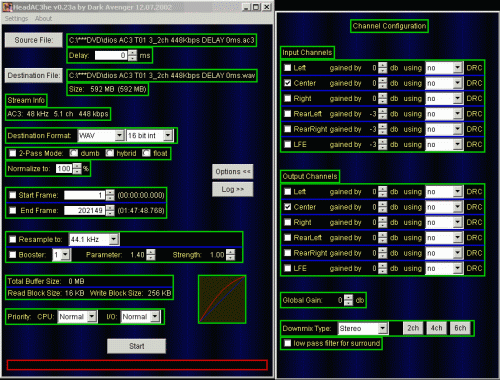The image size is (500, 380).
Task: Enable the Input Channels Right checkbox
Action: 288,98
